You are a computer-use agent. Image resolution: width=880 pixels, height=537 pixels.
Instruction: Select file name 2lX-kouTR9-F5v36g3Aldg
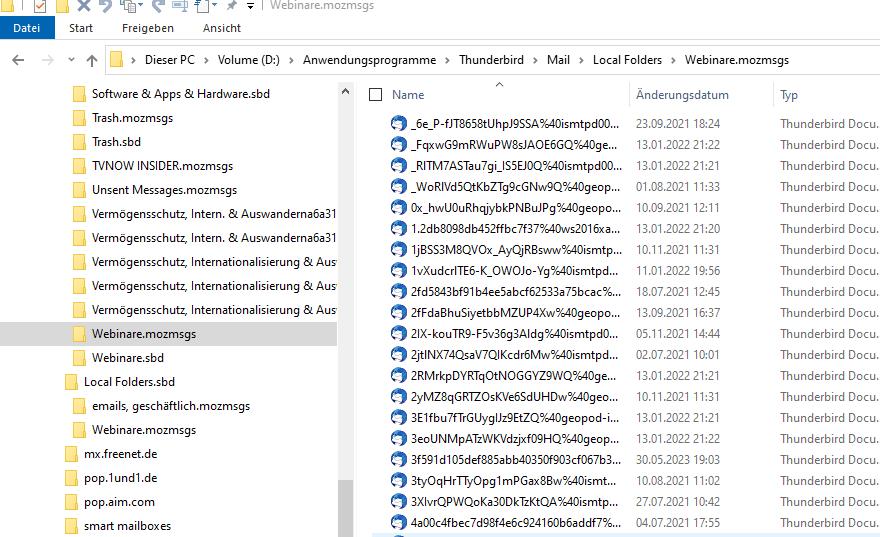tap(514, 334)
